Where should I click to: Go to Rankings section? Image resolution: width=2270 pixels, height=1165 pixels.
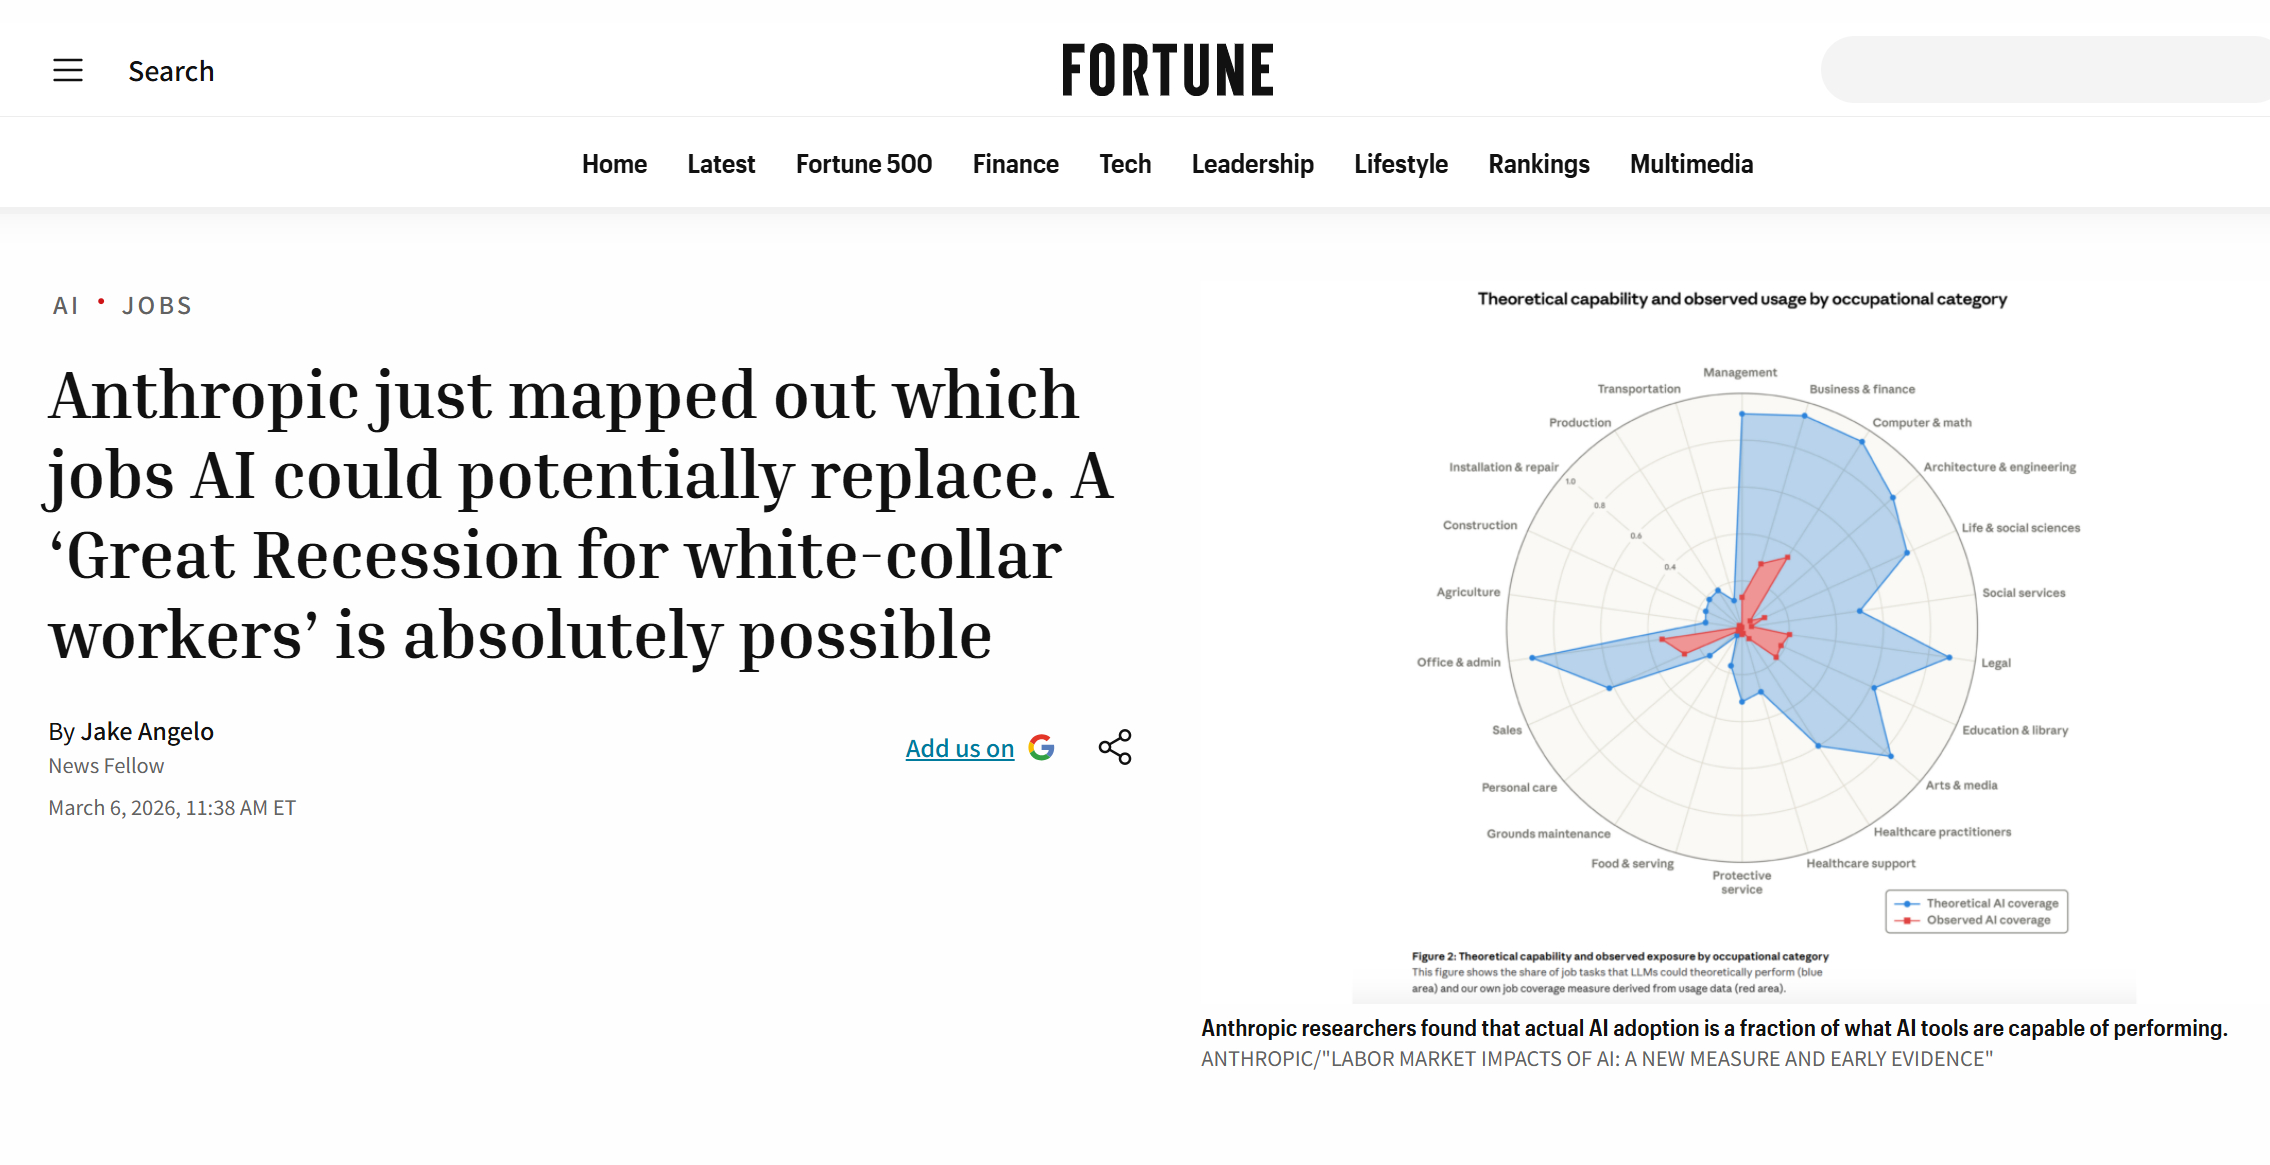pyautogui.click(x=1538, y=164)
